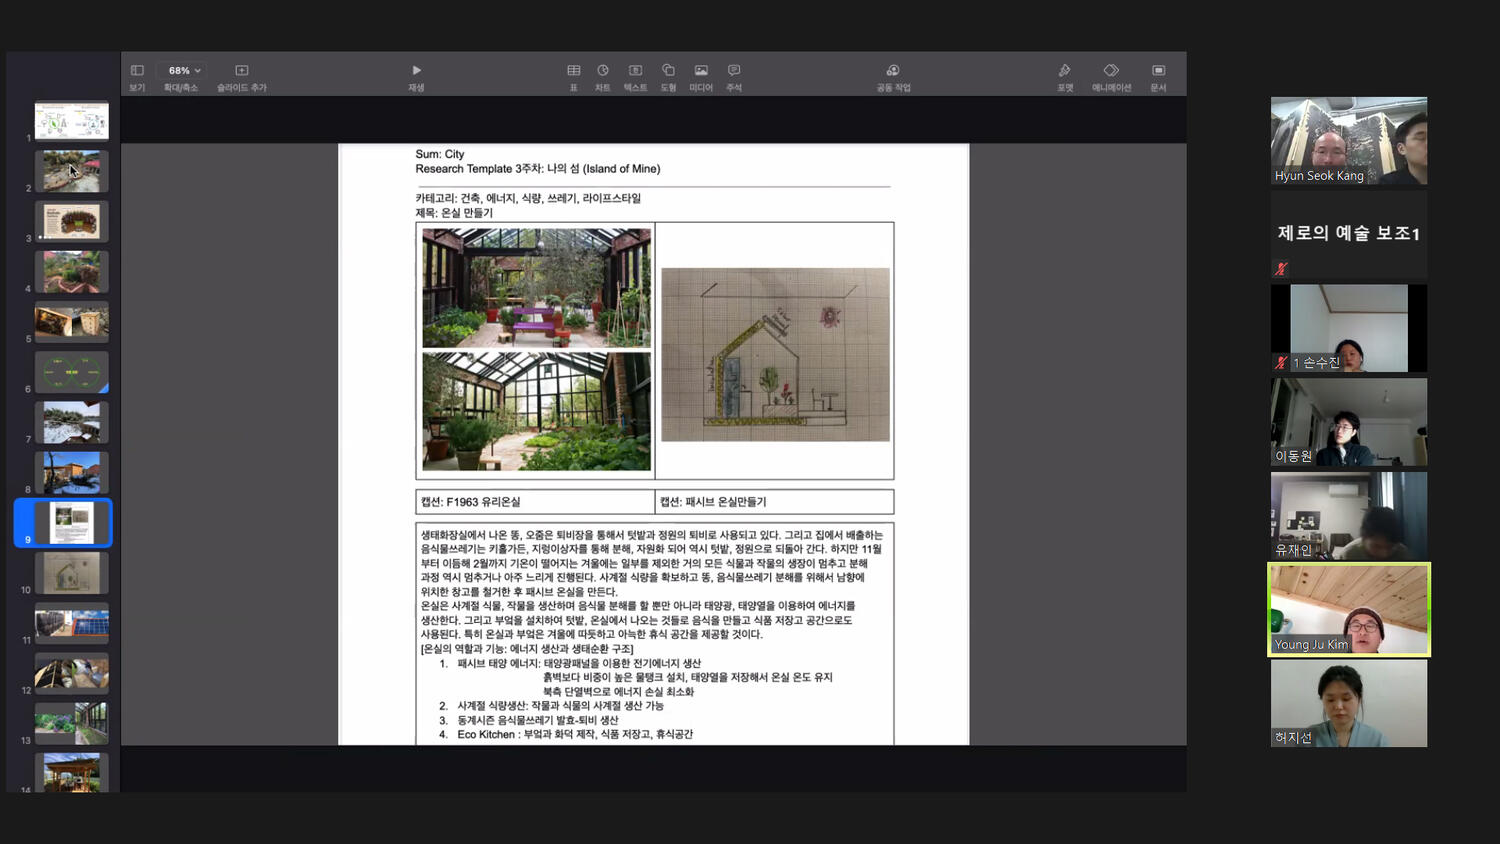The height and width of the screenshot is (844, 1500).
Task: Expand the 68% zoom dropdown
Action: 184,71
